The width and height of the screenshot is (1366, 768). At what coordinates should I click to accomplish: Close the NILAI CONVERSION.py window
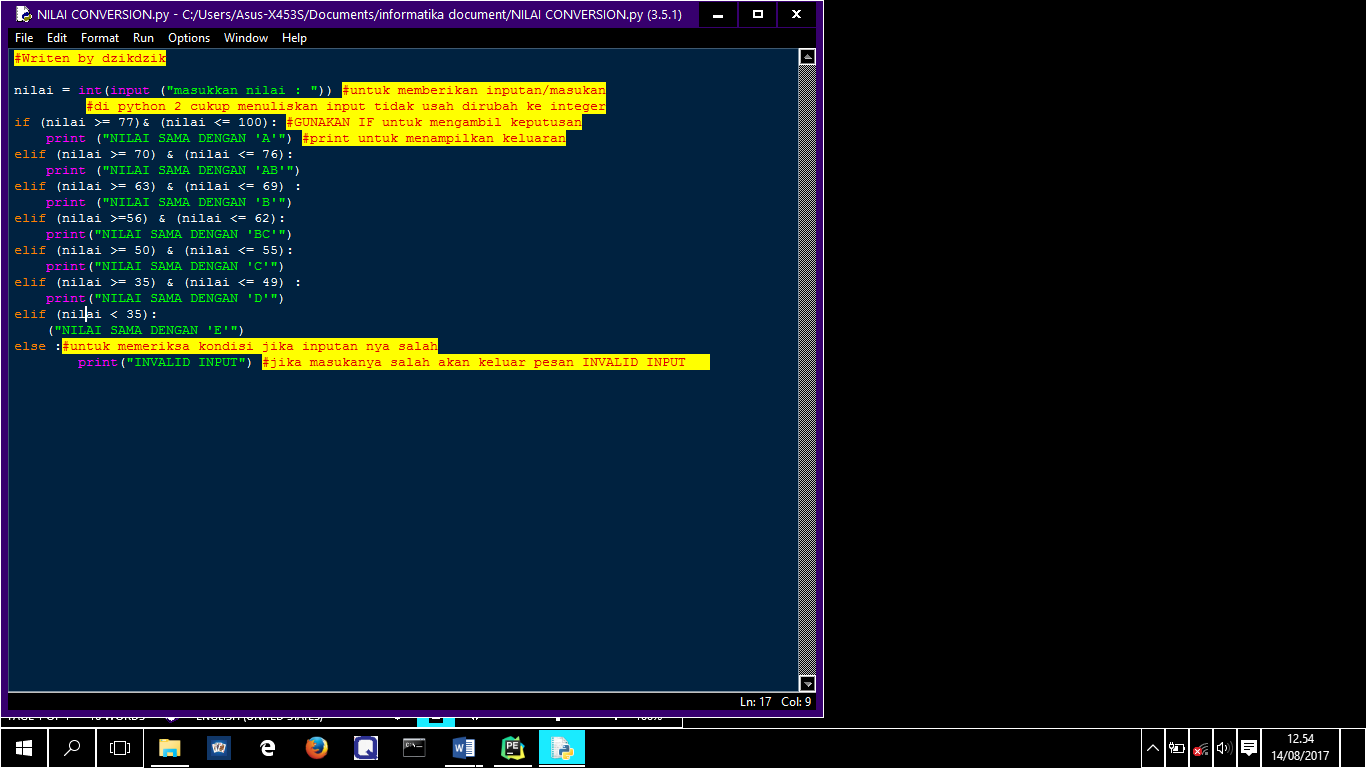coord(796,14)
